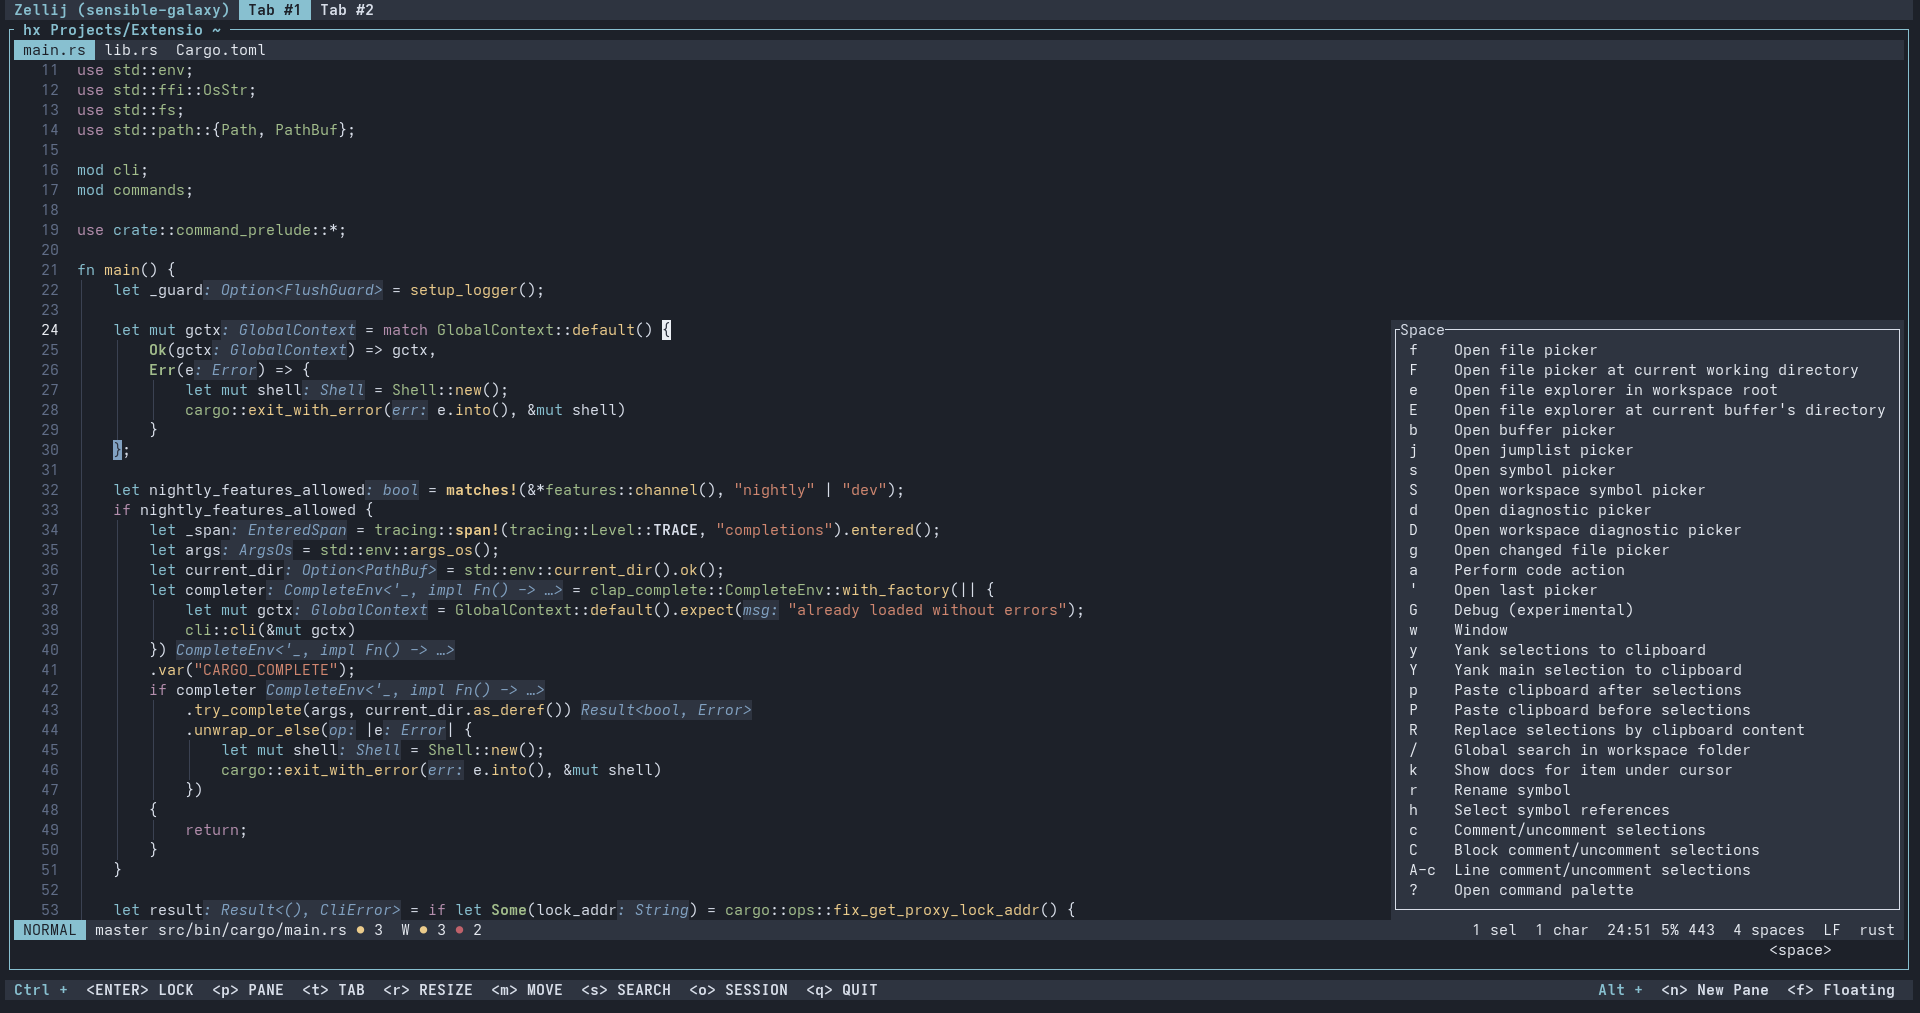The image size is (1920, 1013).
Task: Click the <s> SEARCH shortcut
Action: [x=626, y=990]
